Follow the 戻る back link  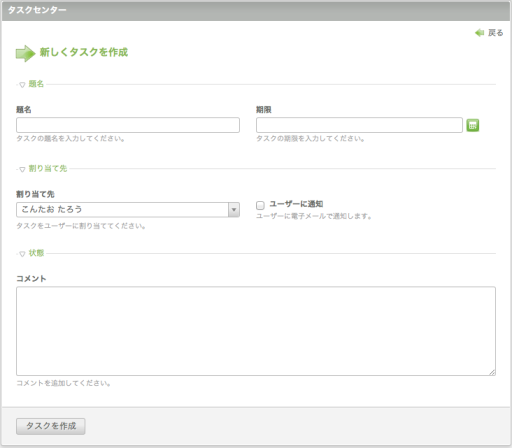point(496,33)
